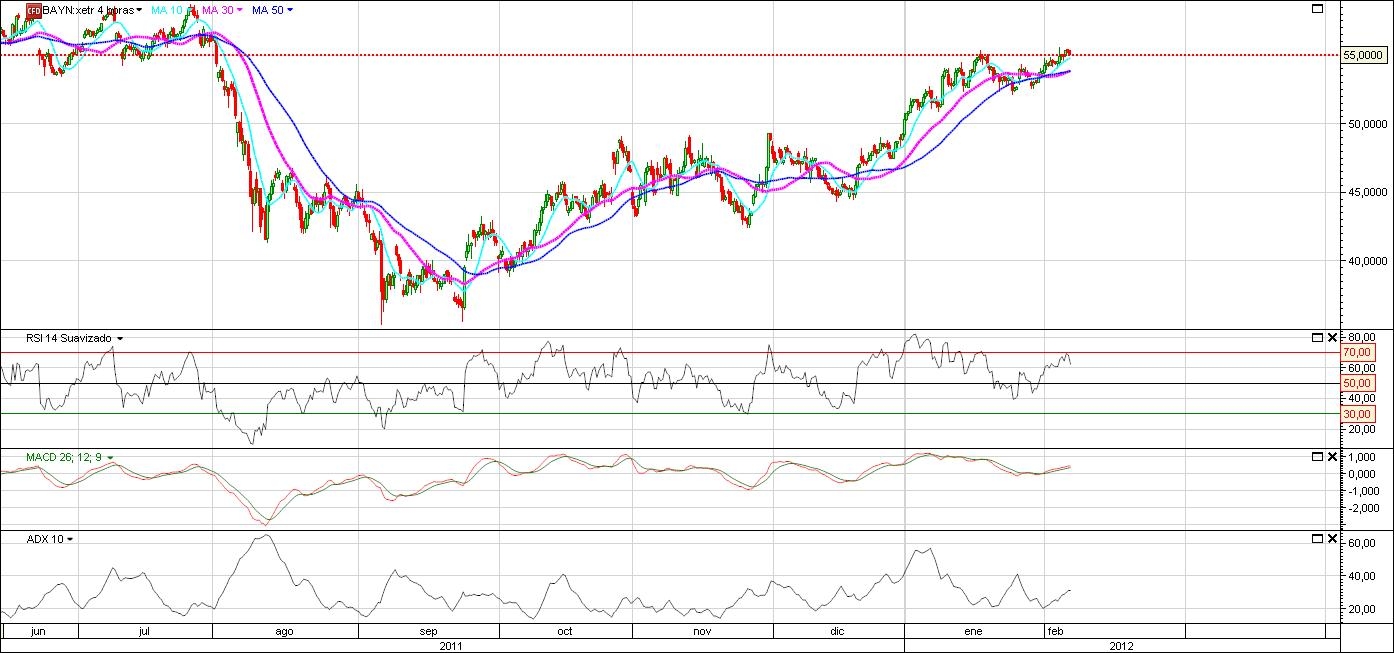Maximize the RSI 14 indicator panel
The width and height of the screenshot is (1394, 653).
tap(1317, 338)
